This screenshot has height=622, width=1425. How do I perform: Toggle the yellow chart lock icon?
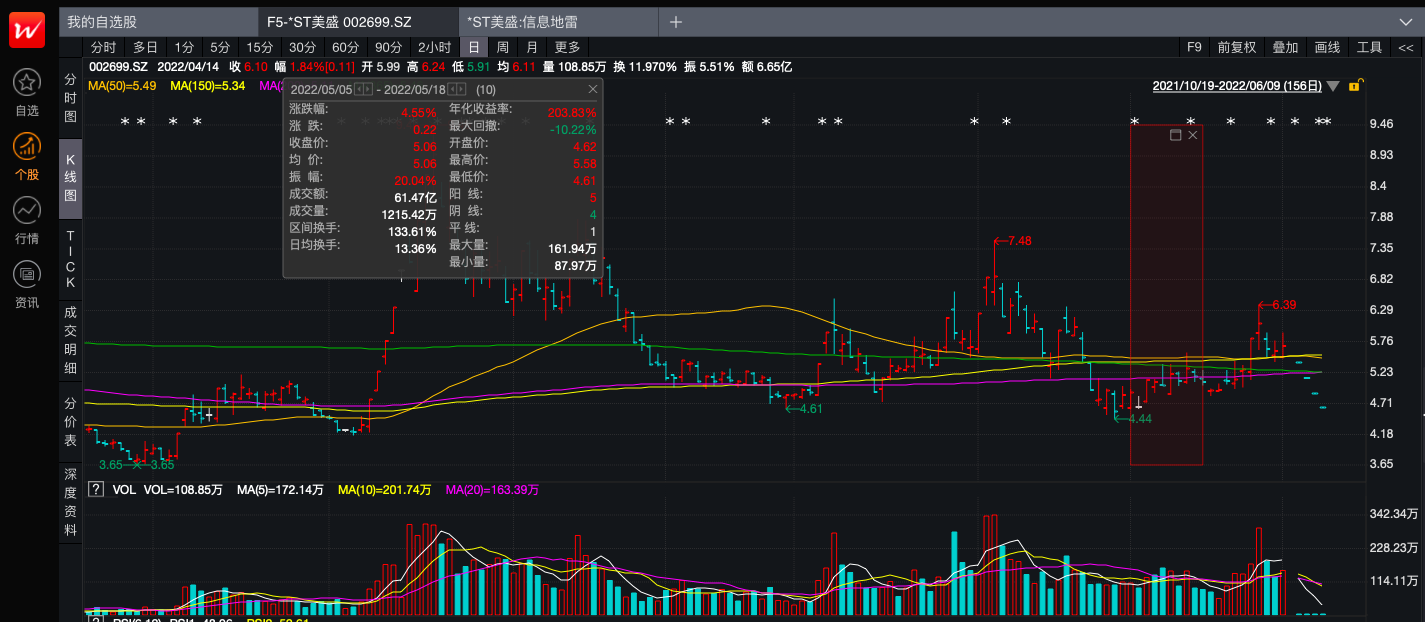[x=1355, y=86]
